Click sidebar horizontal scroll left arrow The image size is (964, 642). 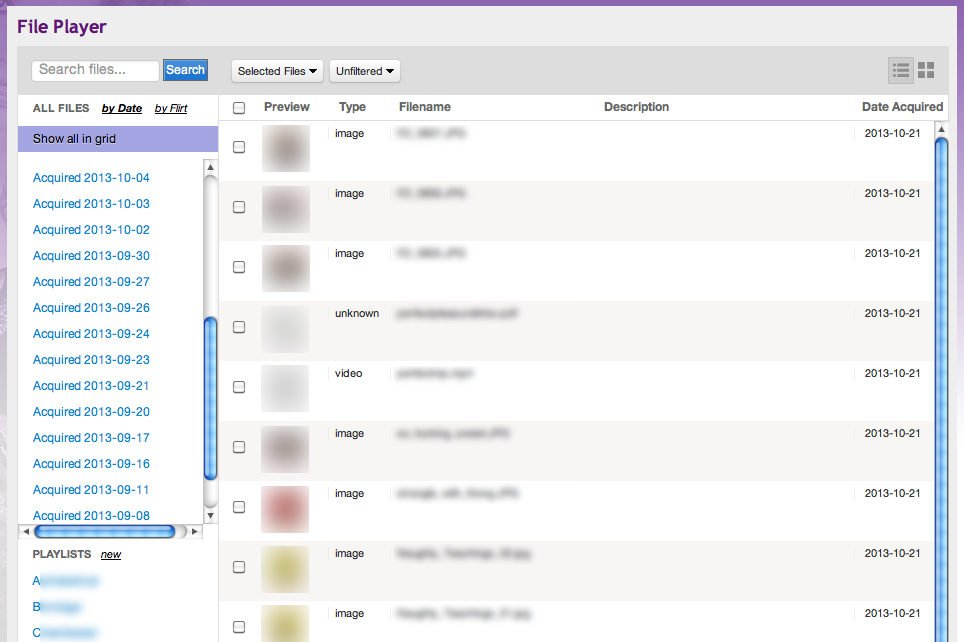pyautogui.click(x=26, y=532)
